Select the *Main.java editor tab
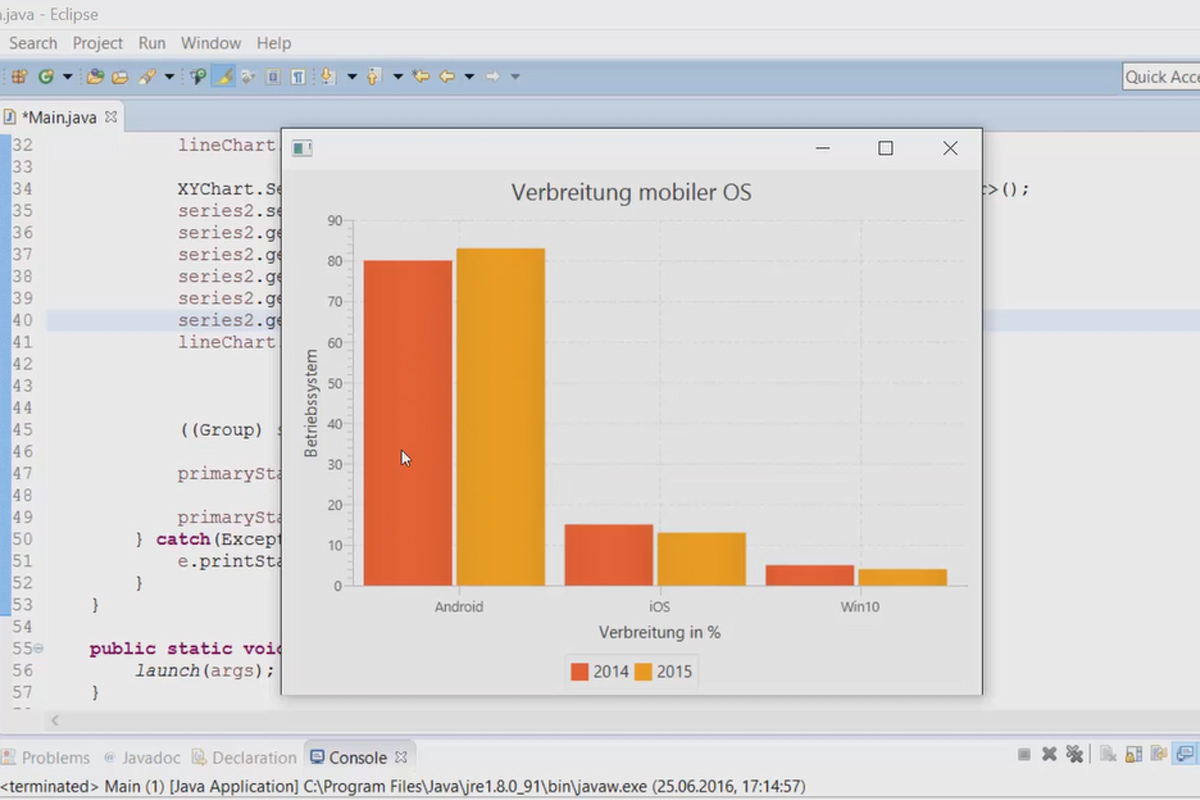Viewport: 1200px width, 800px height. [x=59, y=117]
